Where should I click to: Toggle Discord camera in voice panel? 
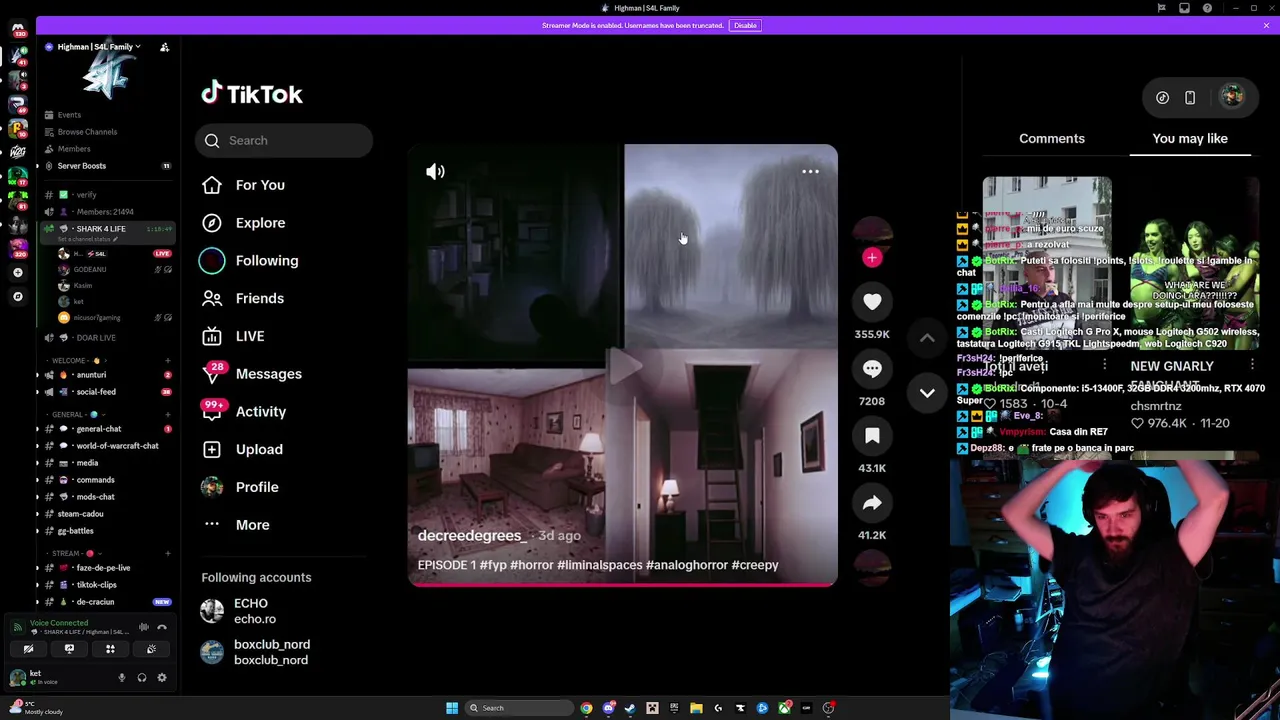click(28, 650)
